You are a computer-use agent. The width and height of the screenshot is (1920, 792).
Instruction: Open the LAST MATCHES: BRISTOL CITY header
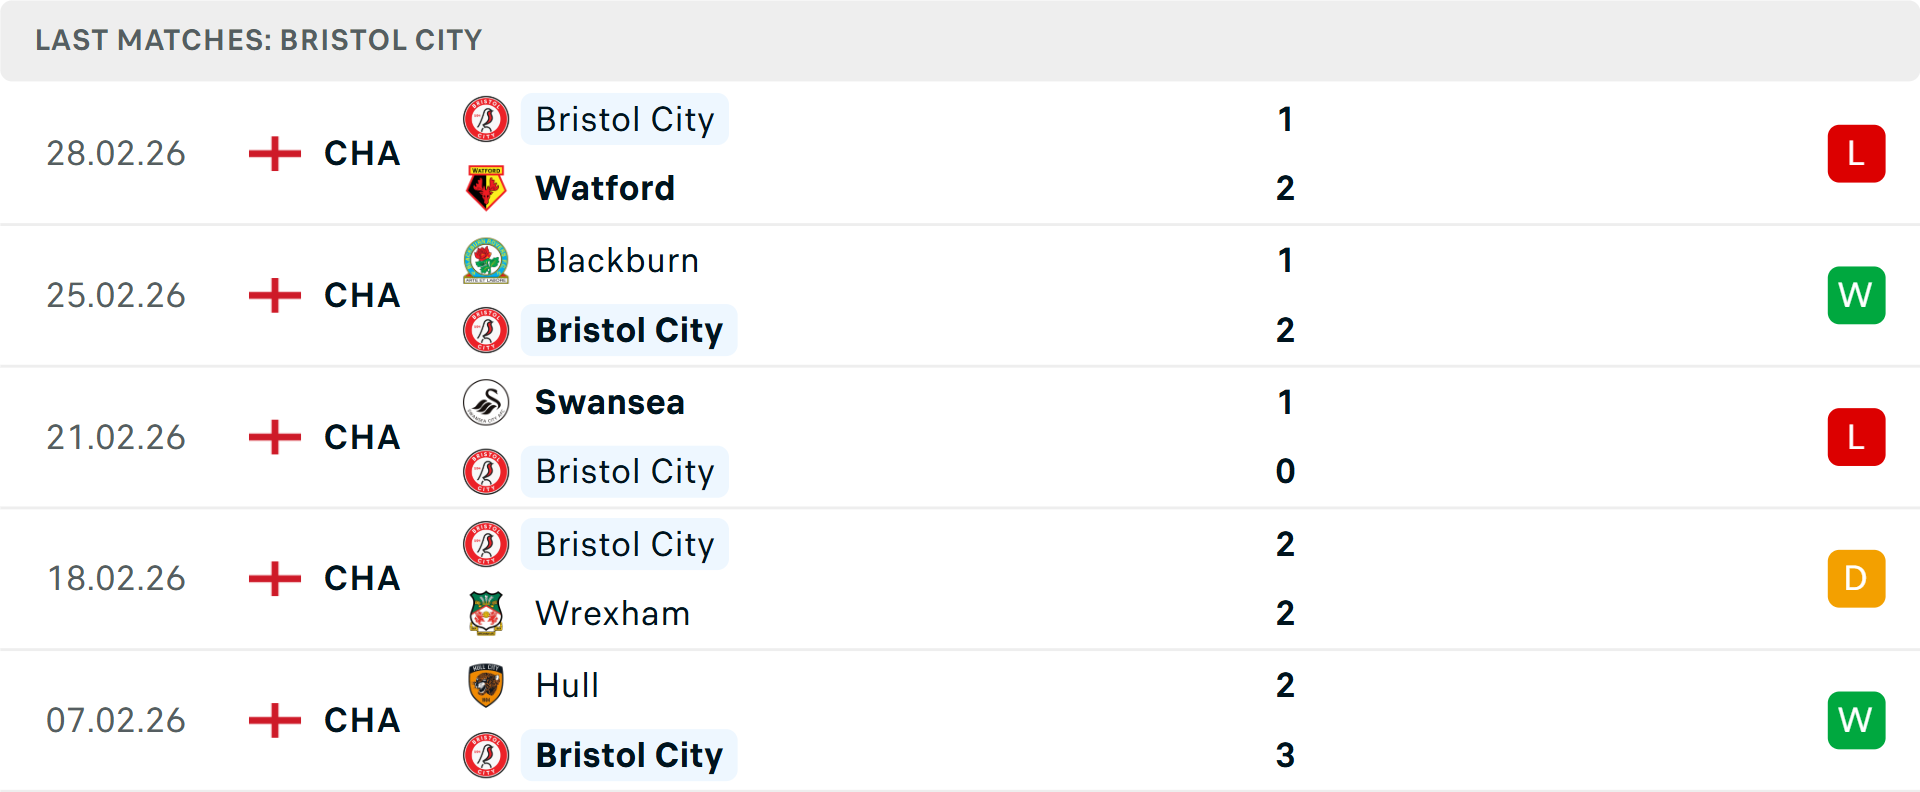click(x=258, y=40)
